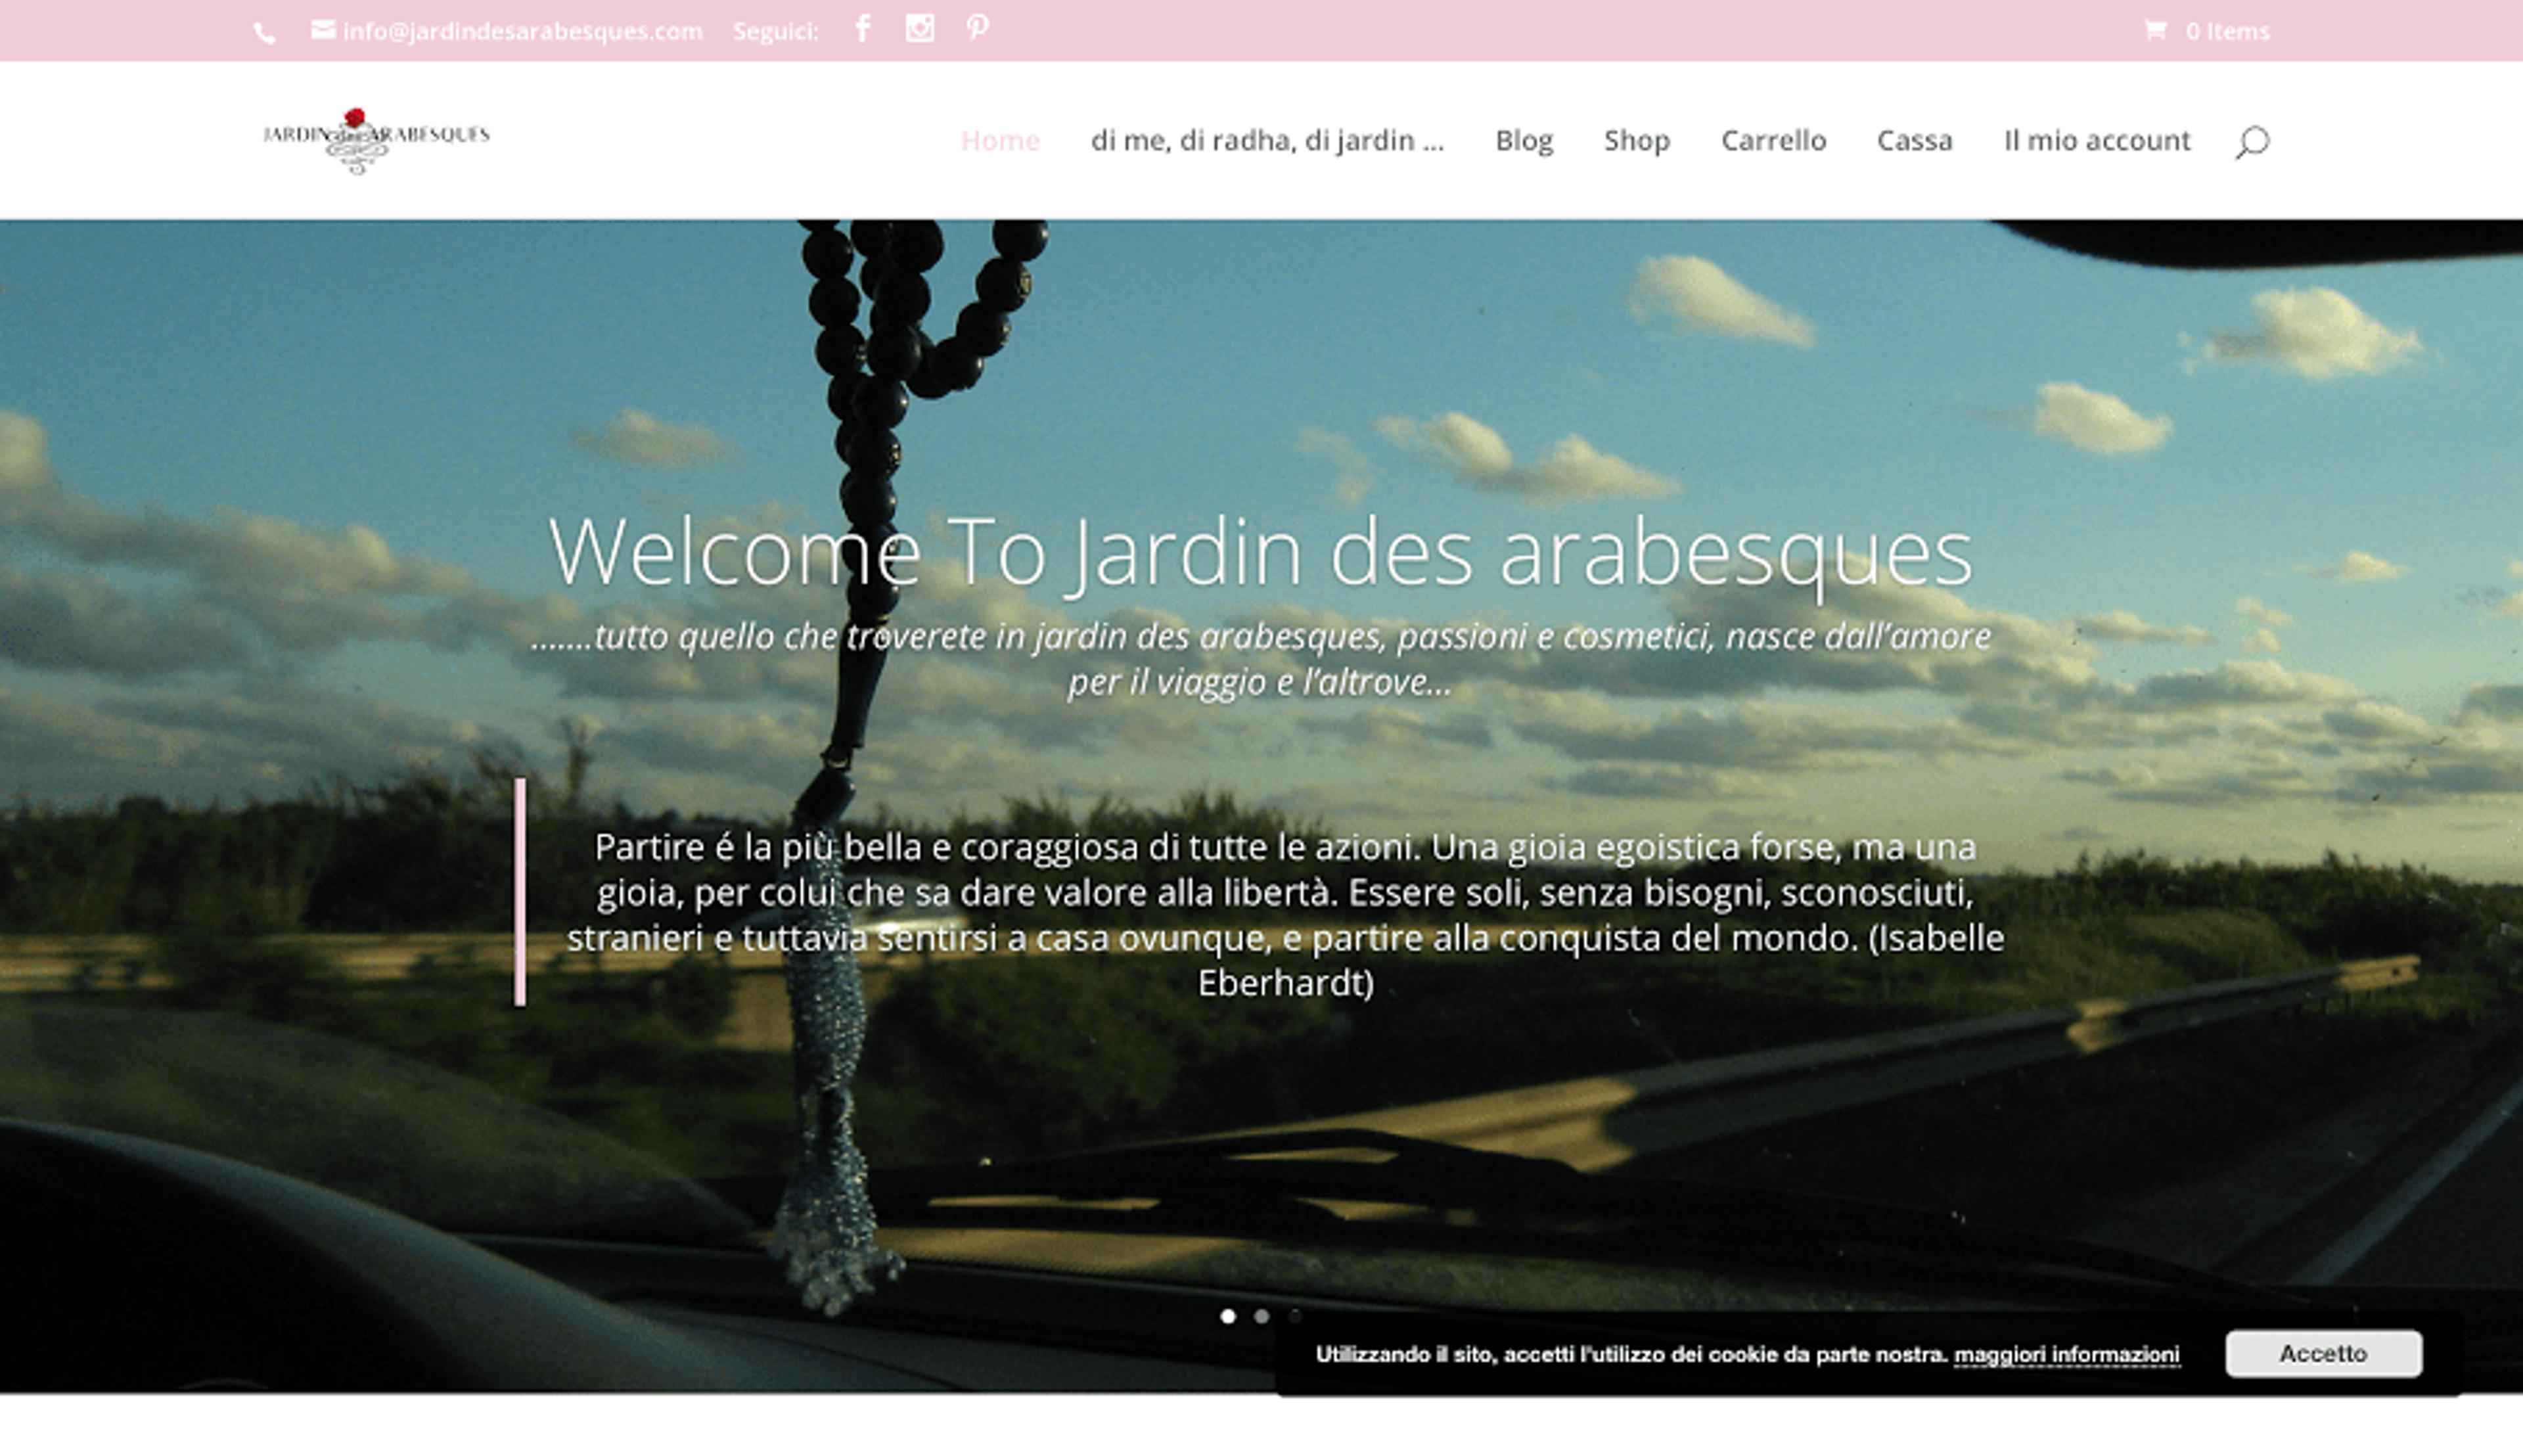The image size is (2523, 1456).
Task: Go to the Home menu item
Action: point(1000,140)
